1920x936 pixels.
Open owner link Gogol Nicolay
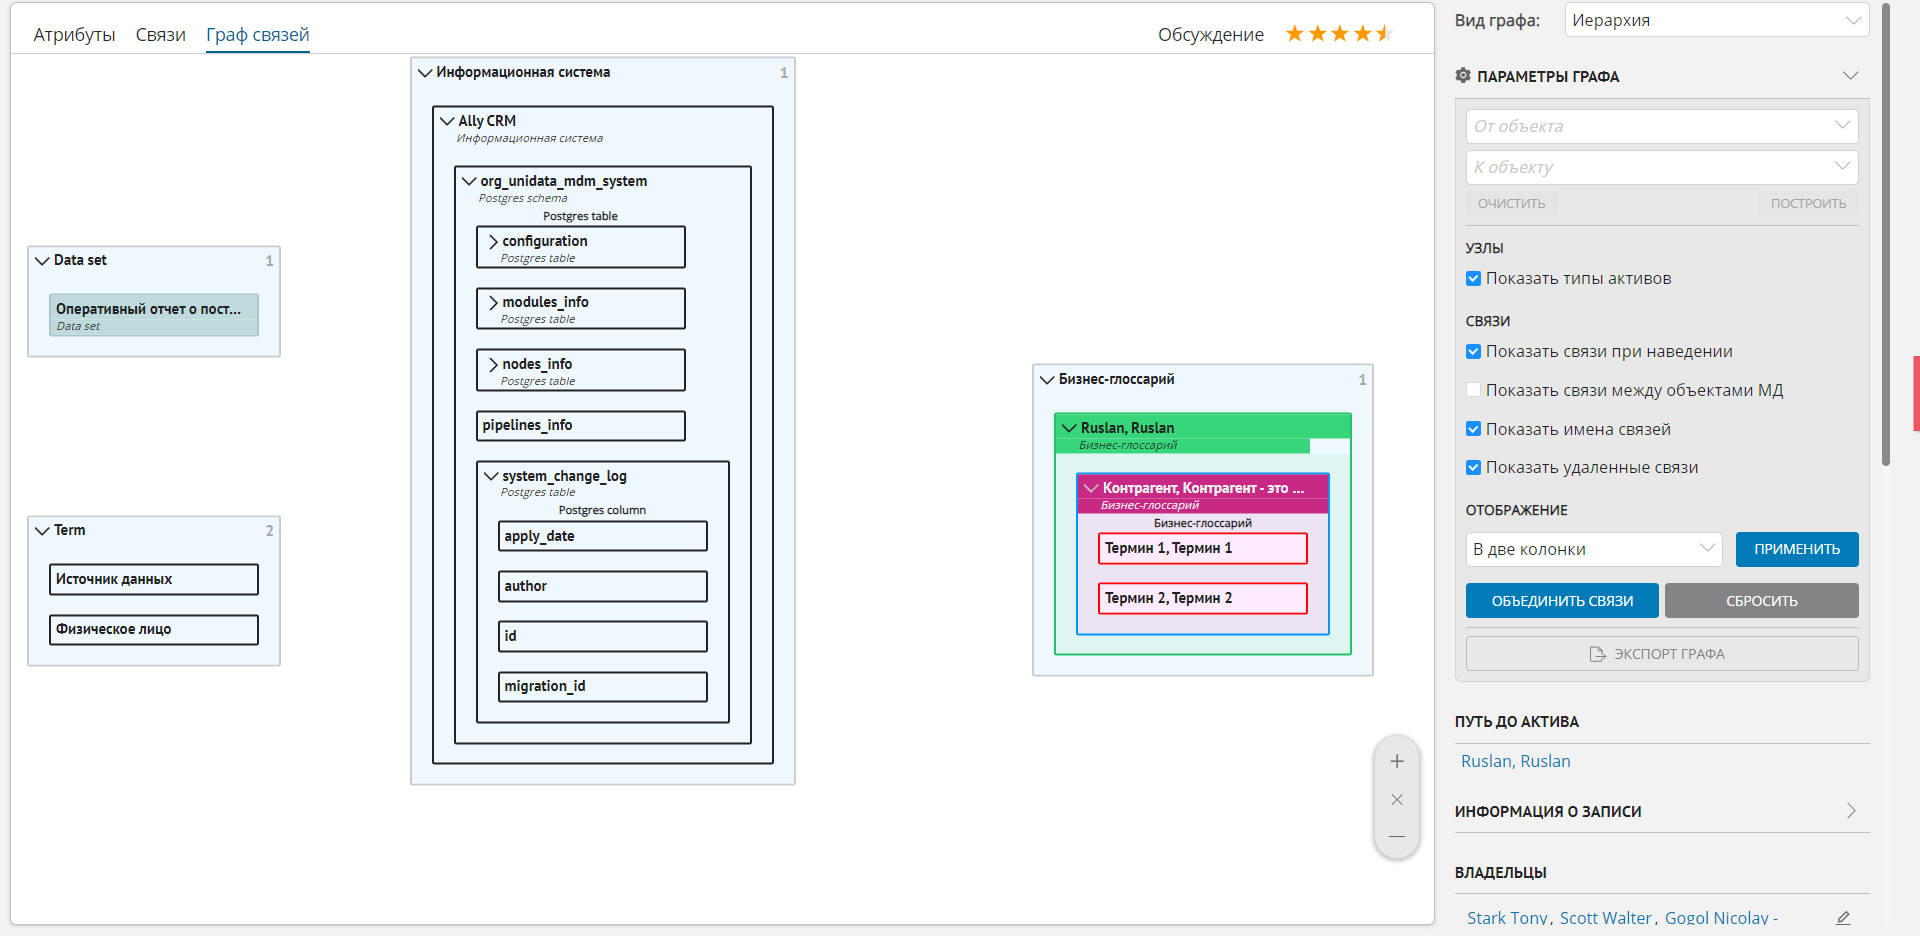pyautogui.click(x=1716, y=918)
